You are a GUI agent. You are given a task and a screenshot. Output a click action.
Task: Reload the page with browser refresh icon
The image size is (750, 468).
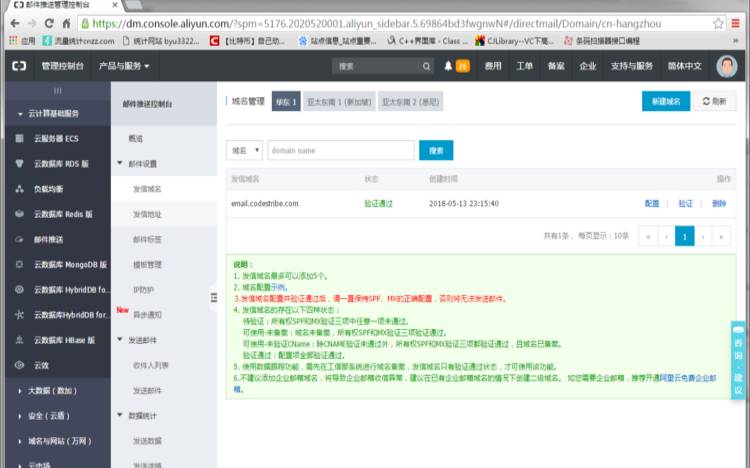click(x=49, y=23)
